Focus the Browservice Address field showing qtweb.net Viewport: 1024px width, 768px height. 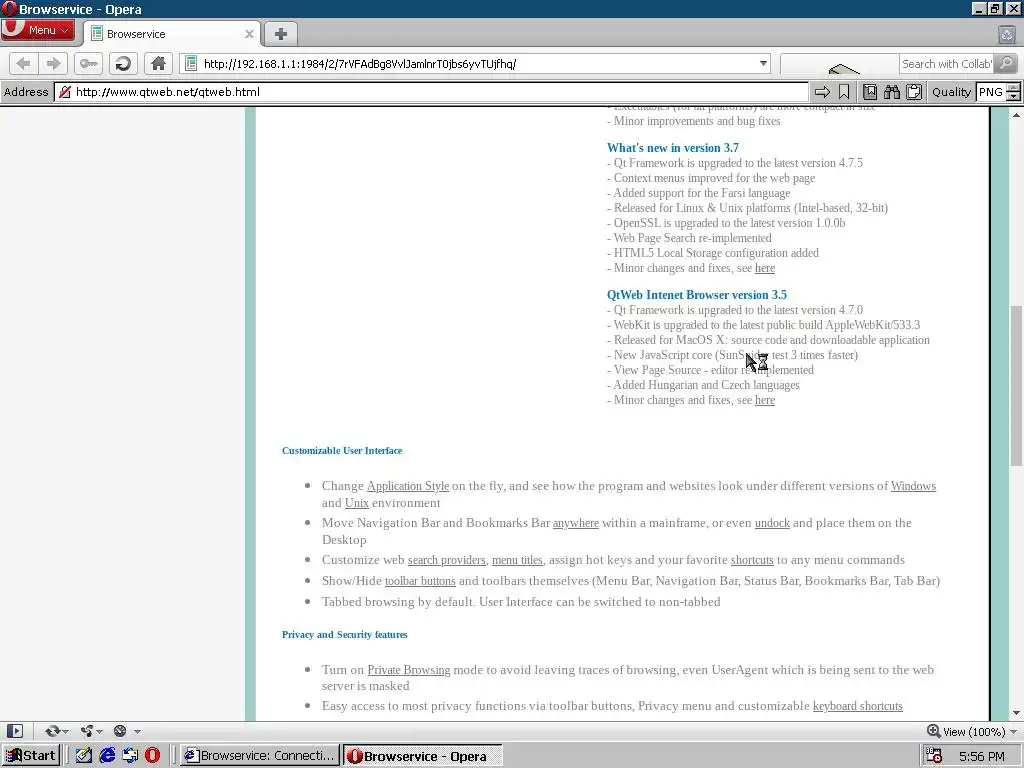coord(431,92)
